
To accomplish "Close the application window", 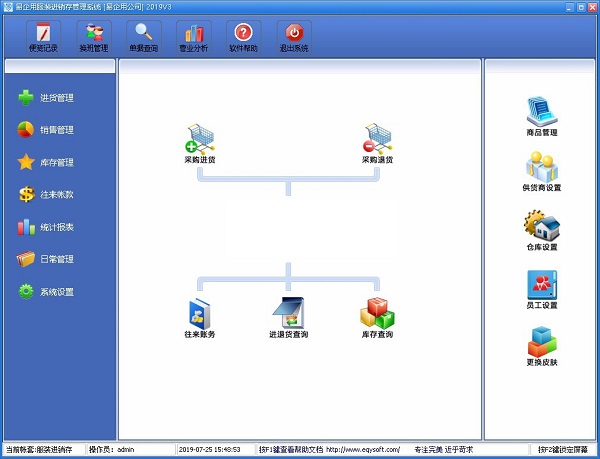I will (591, 7).
